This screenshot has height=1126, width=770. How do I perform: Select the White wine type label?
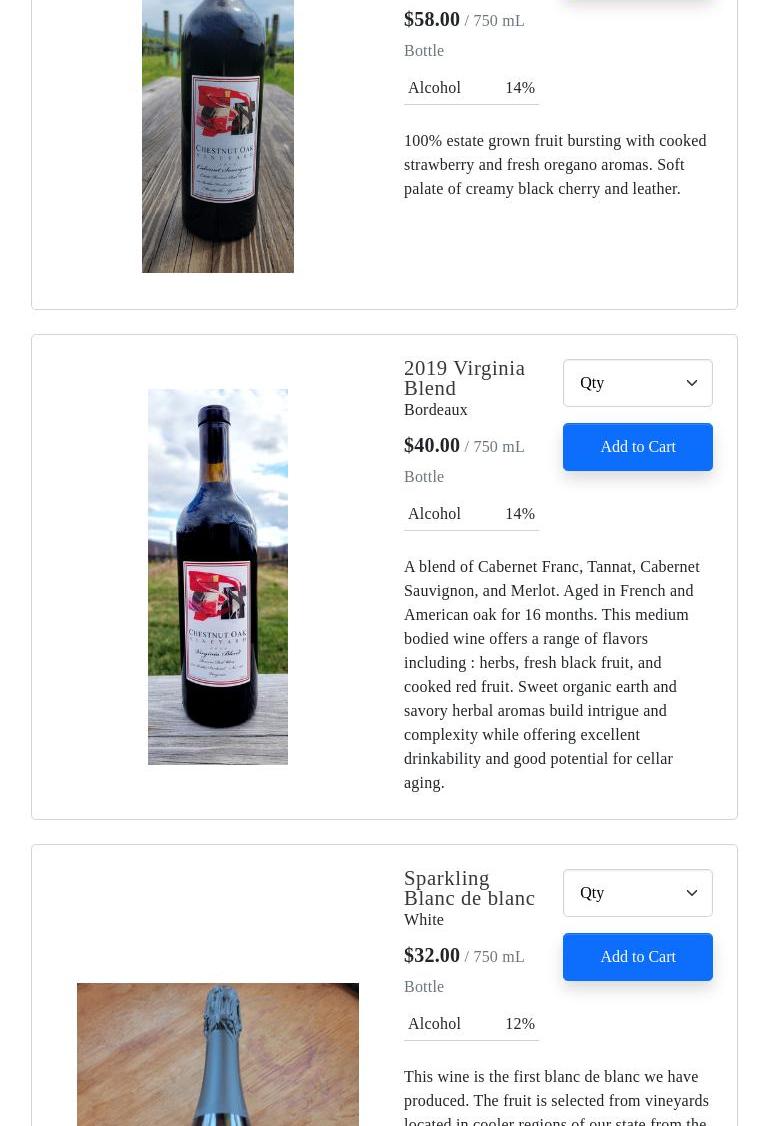click(x=424, y=920)
